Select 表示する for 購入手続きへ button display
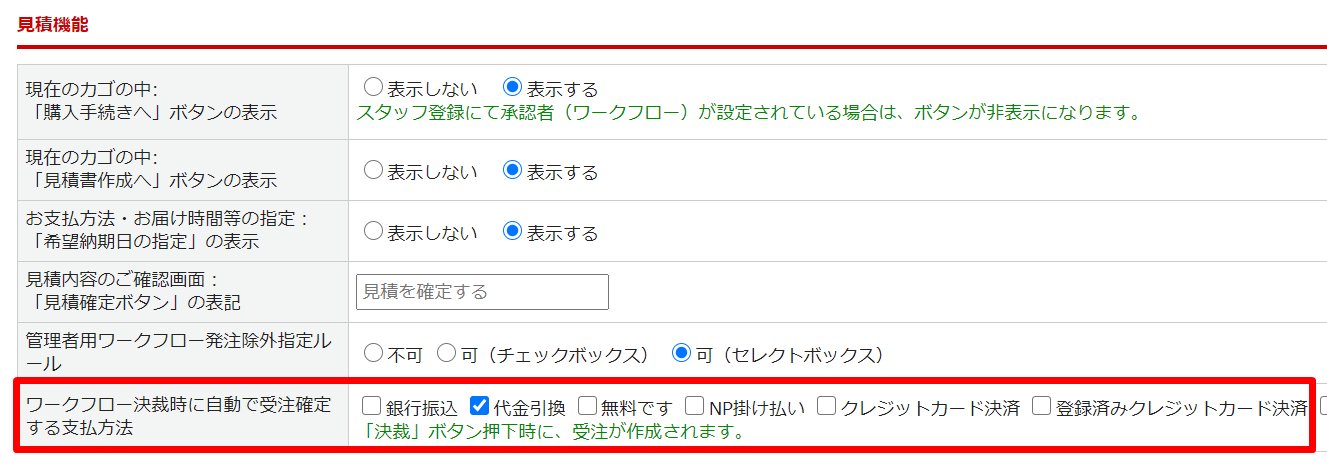The width and height of the screenshot is (1327, 469). click(513, 88)
